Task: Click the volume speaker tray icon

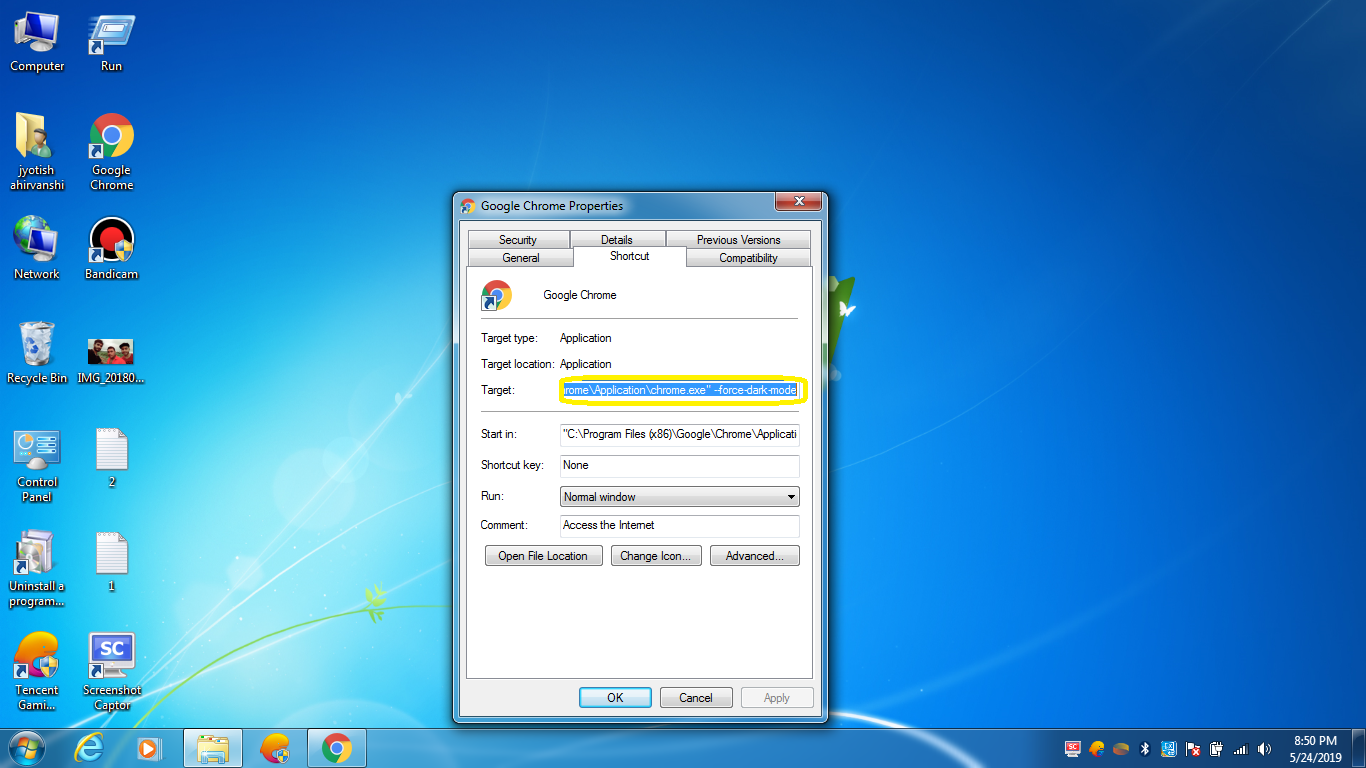Action: 1265,748
